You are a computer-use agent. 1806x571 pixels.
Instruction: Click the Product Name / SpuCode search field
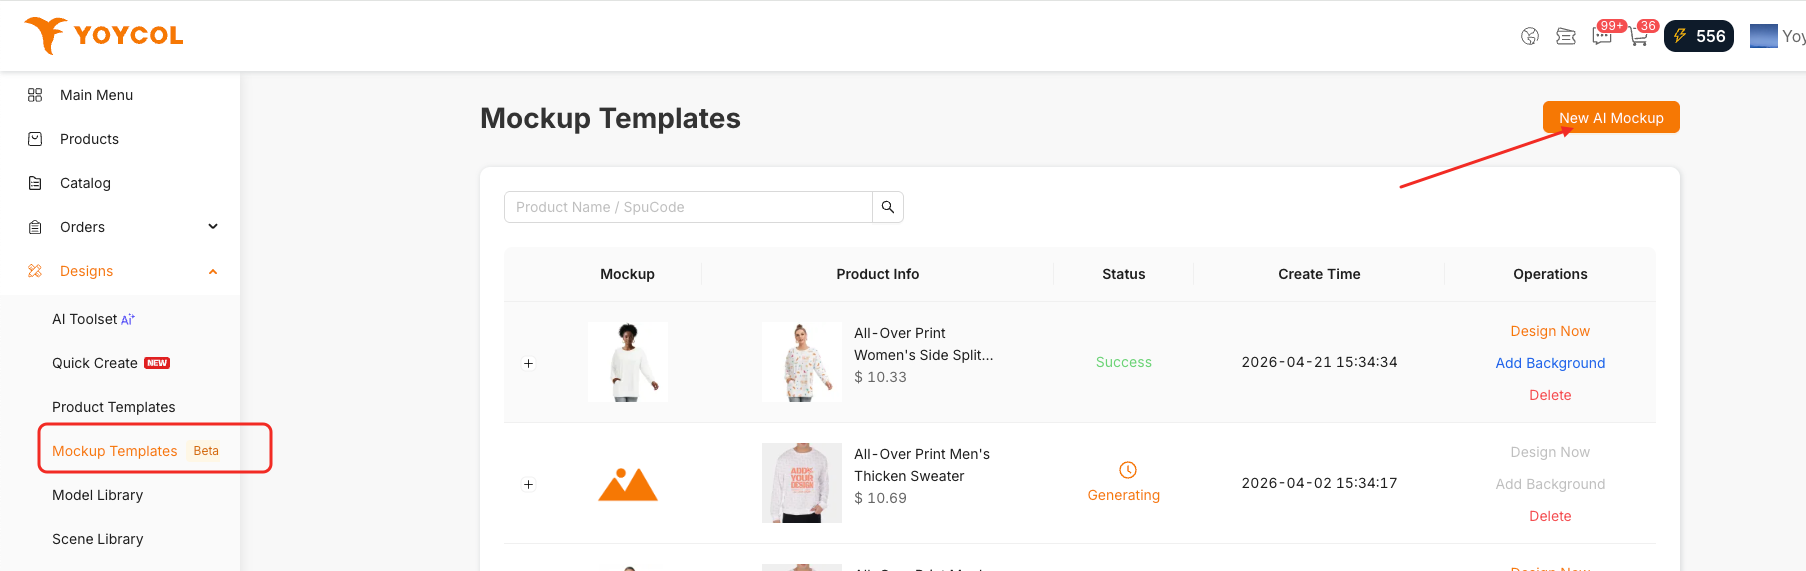point(688,207)
